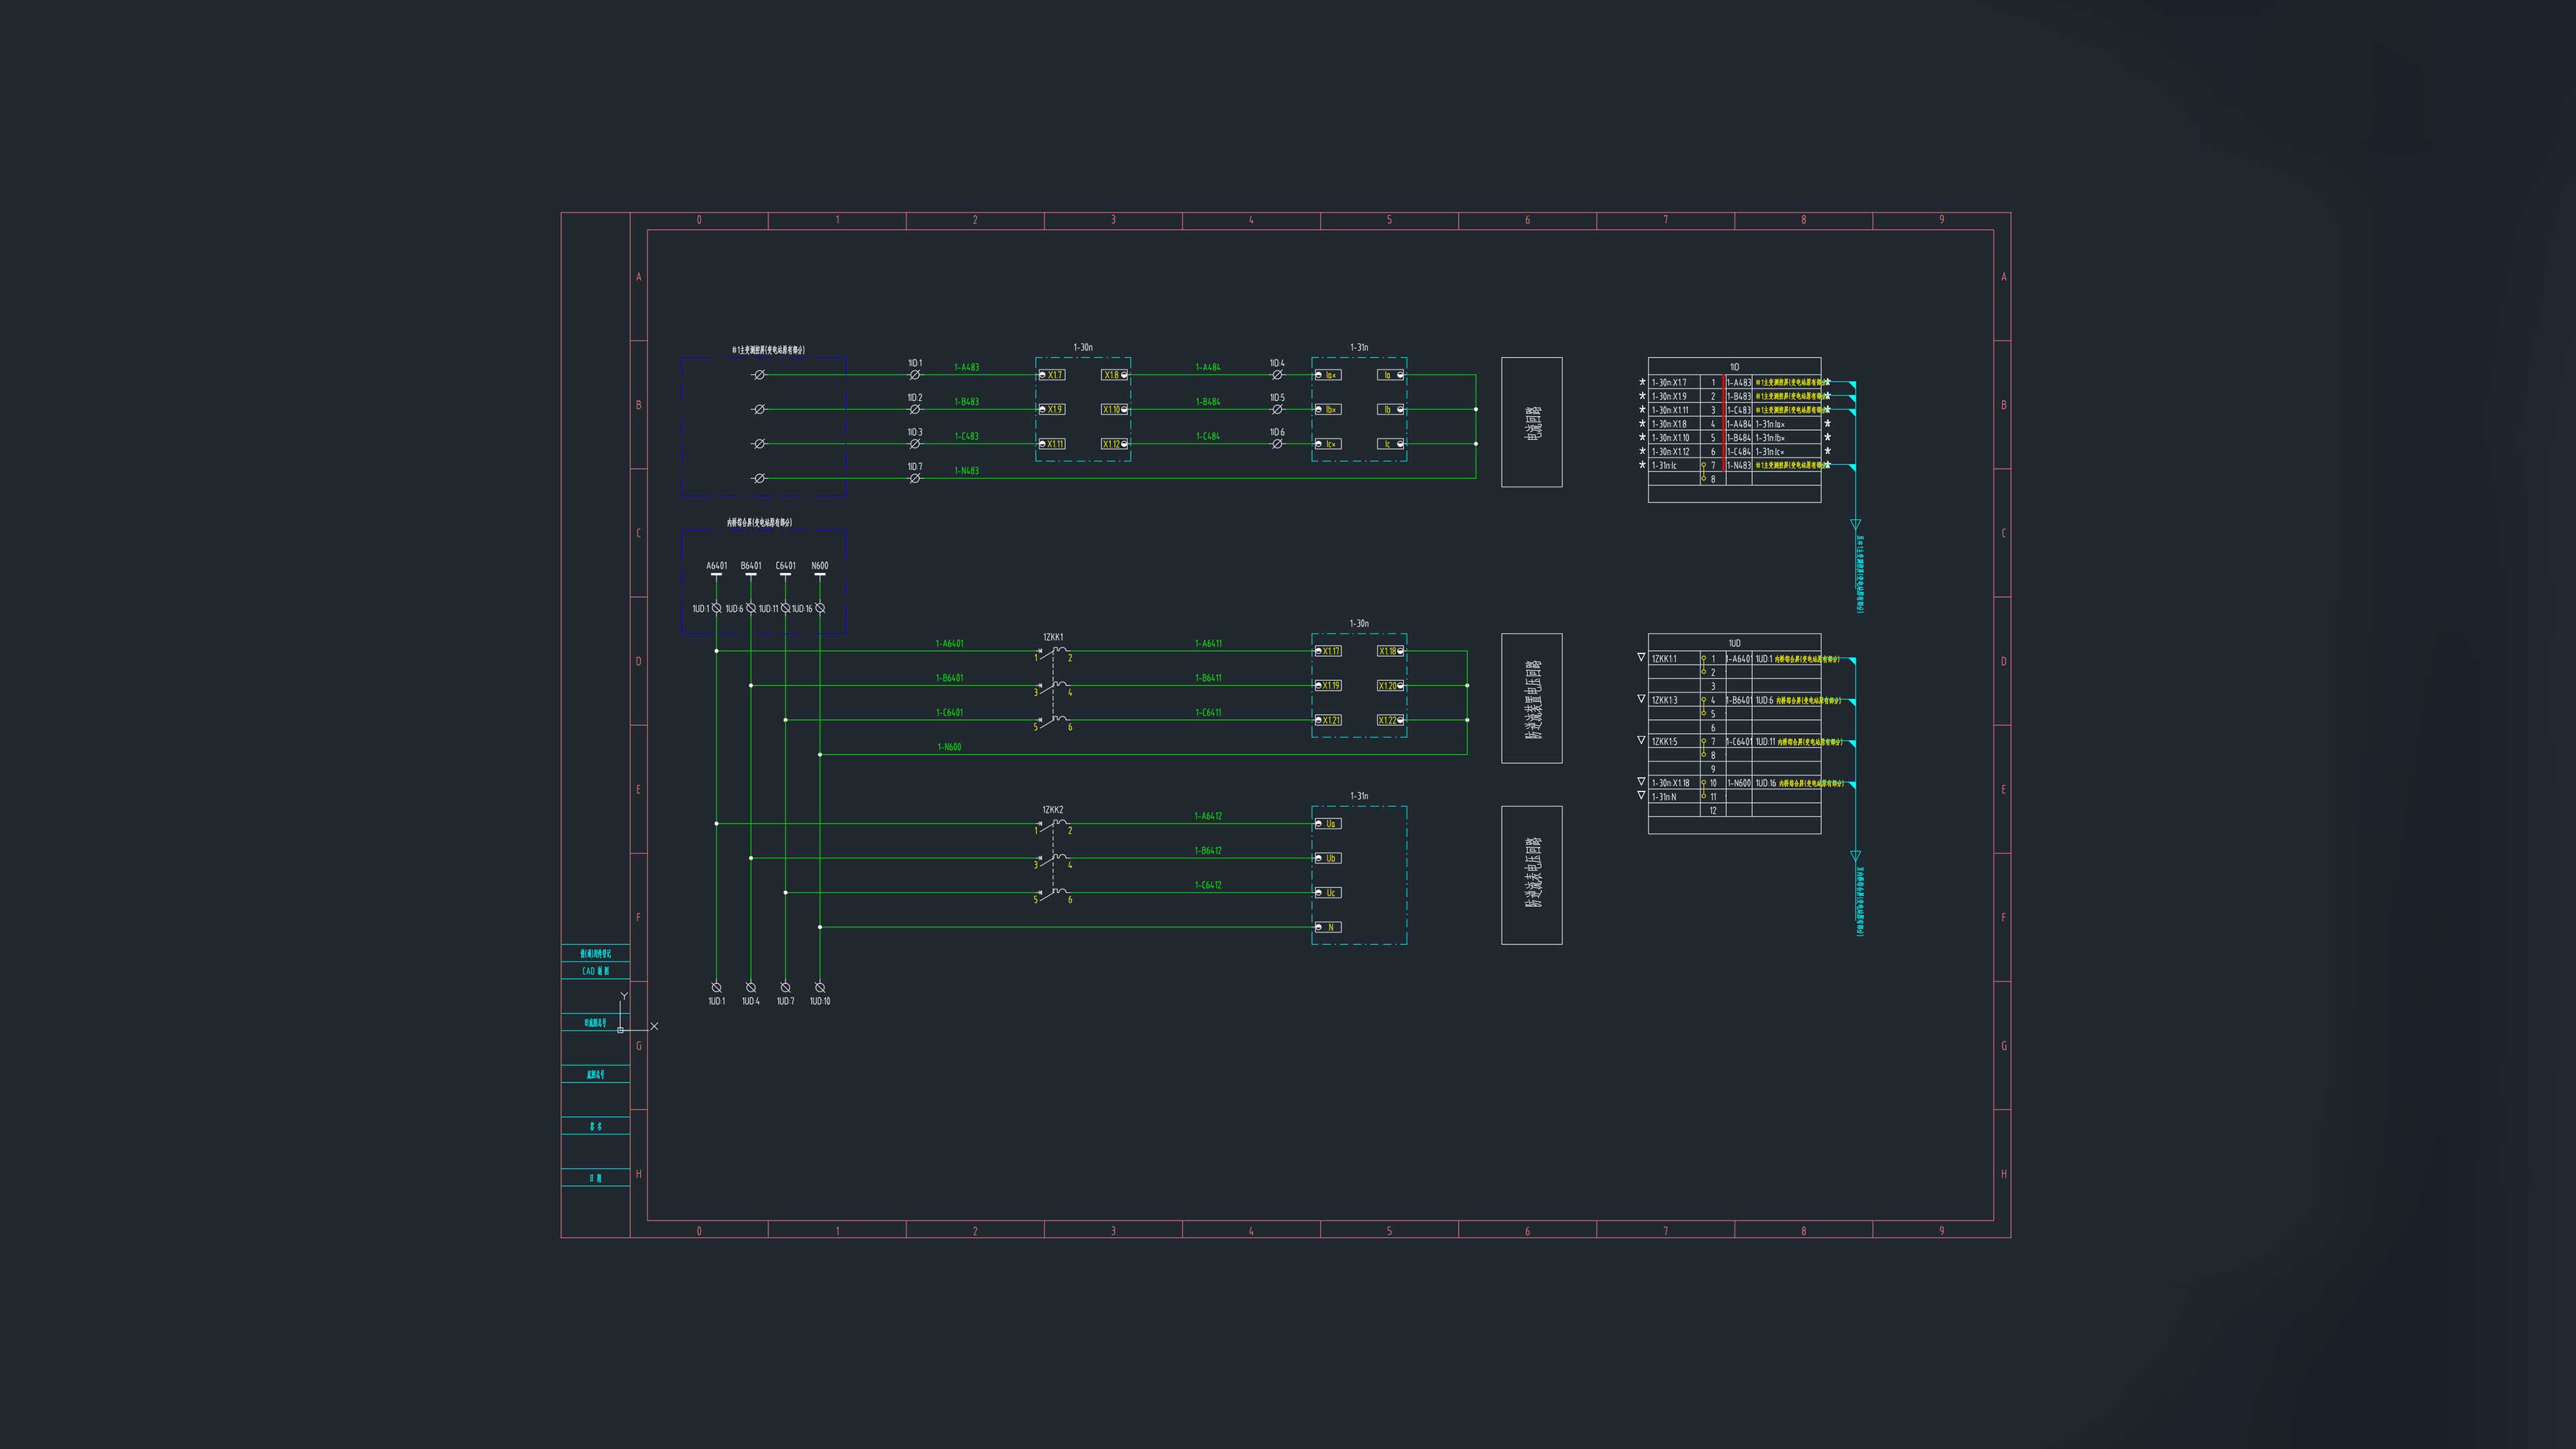Click the 1UD:10 terminal at bottom
Viewport: 2576px width, 1449px height.
click(820, 987)
